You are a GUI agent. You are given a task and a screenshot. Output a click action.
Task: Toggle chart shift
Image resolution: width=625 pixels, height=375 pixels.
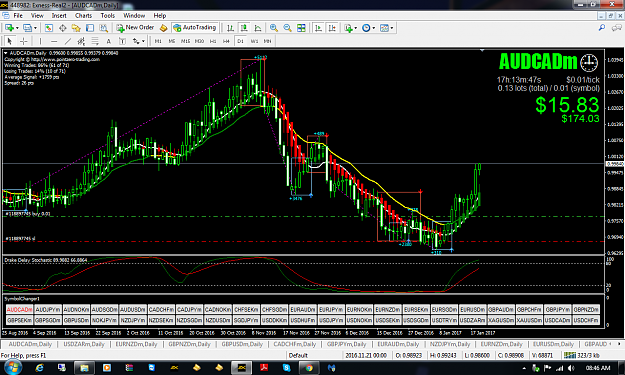coord(332,28)
